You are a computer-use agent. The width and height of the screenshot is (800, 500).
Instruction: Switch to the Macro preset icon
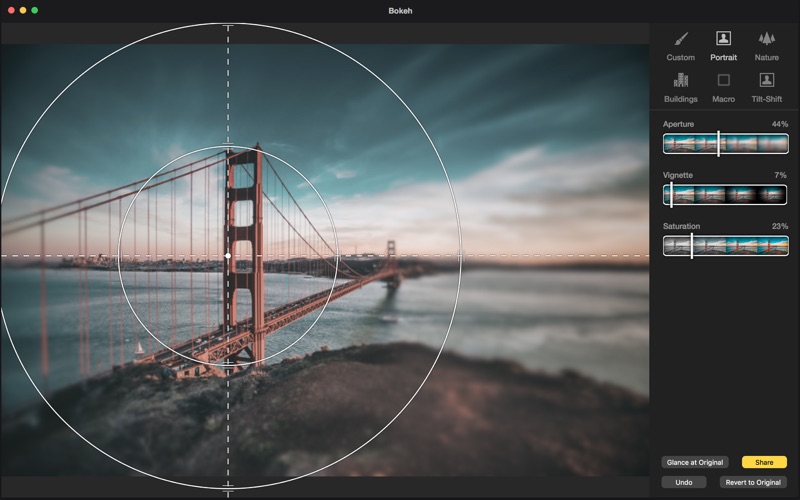coord(723,80)
